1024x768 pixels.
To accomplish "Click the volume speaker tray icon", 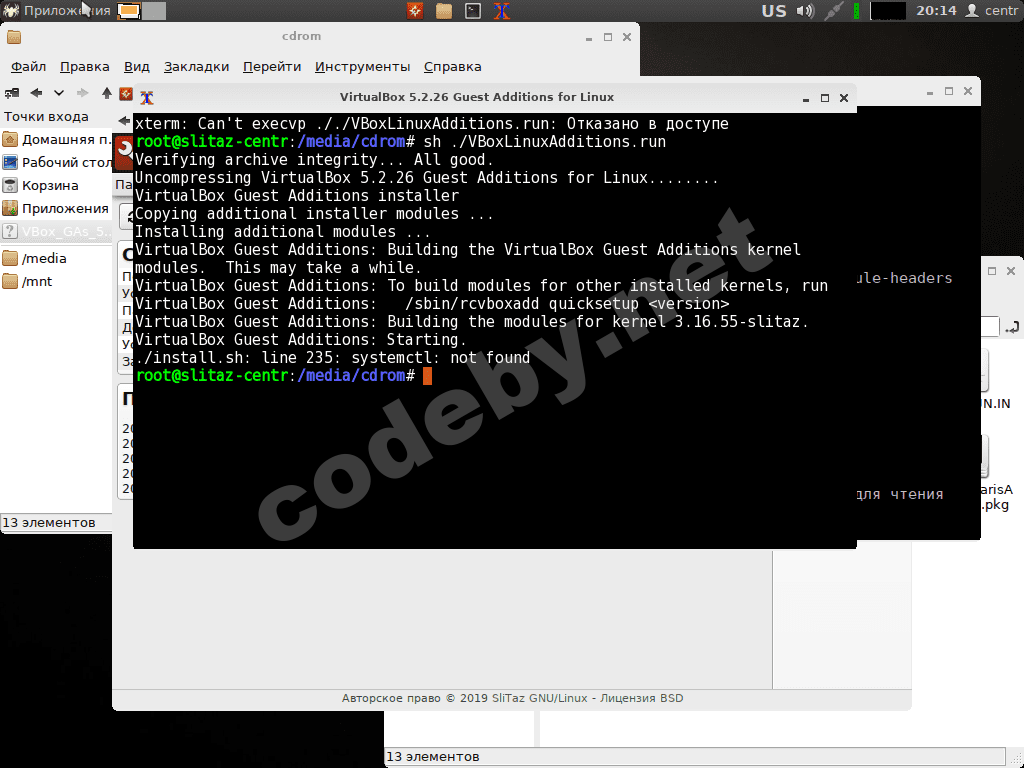I will (805, 11).
